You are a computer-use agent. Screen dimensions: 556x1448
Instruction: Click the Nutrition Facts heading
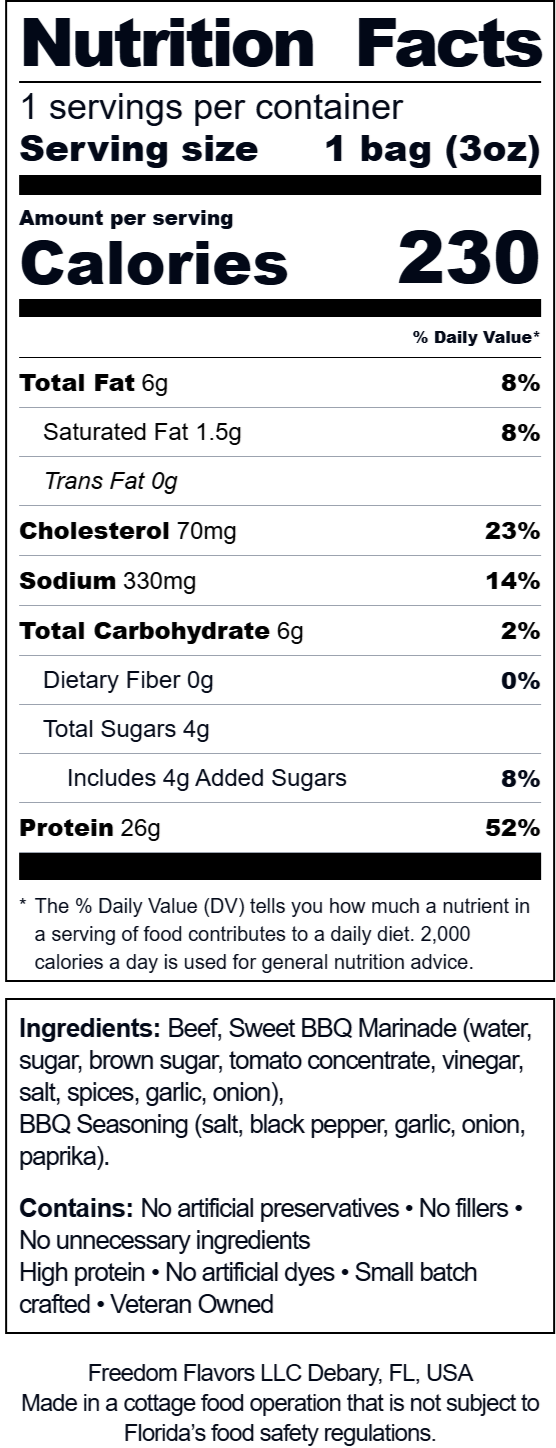click(280, 43)
